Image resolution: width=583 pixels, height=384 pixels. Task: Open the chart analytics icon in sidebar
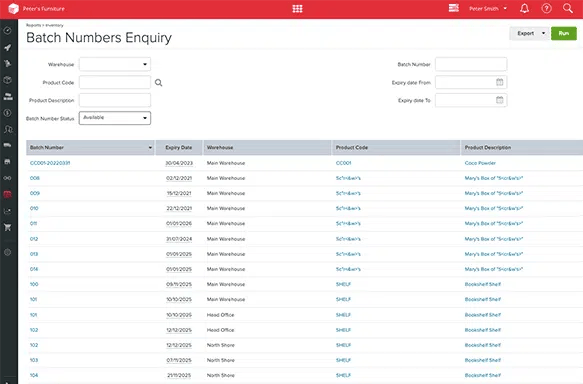[x=7, y=211]
